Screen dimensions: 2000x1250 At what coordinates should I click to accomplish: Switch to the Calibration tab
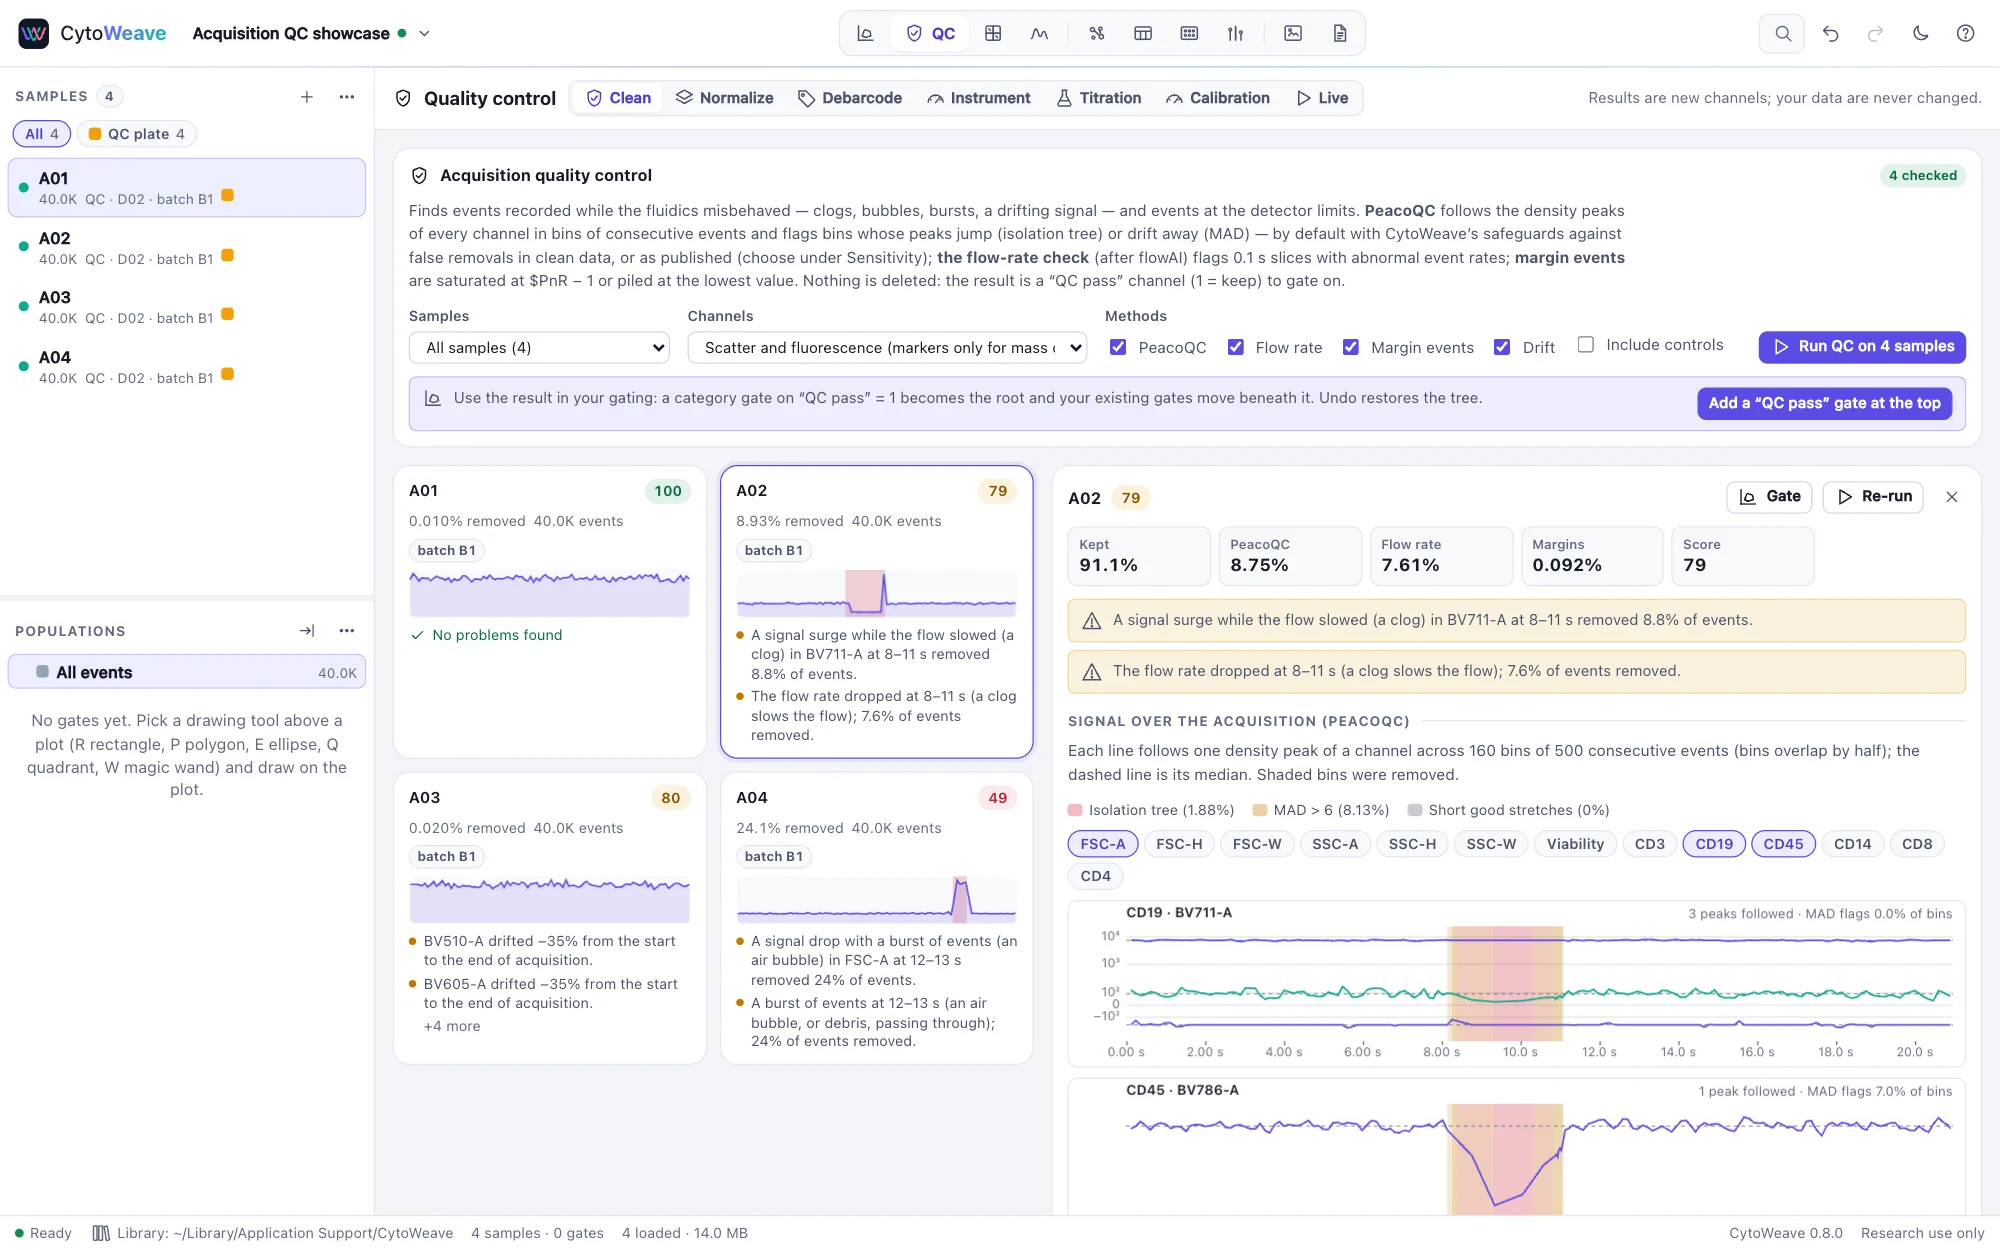[1217, 98]
